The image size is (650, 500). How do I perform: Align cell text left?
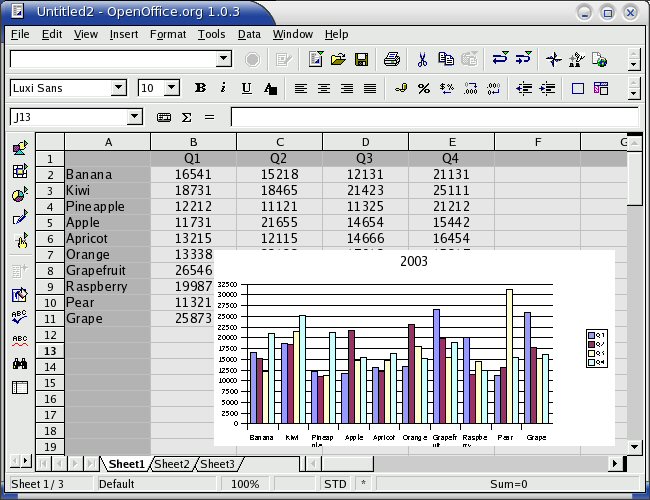coord(301,88)
